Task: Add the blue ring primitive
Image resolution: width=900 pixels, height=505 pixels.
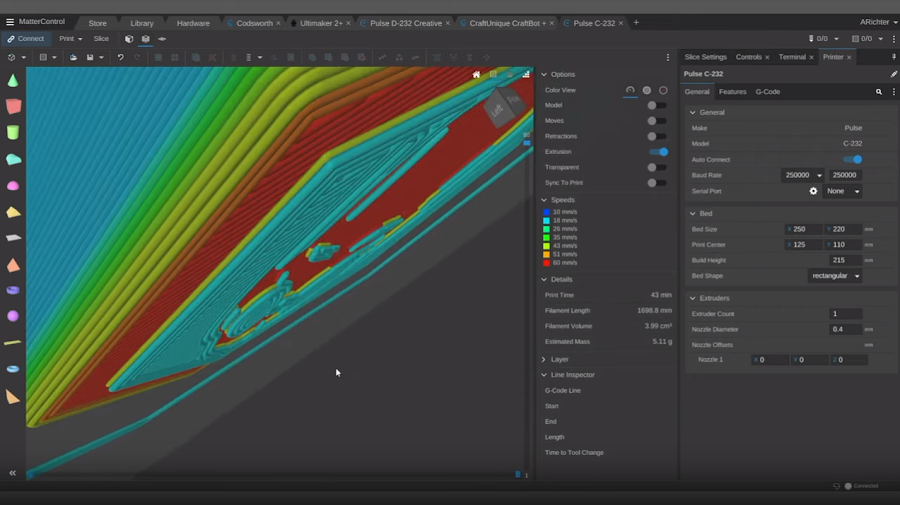Action: [13, 369]
